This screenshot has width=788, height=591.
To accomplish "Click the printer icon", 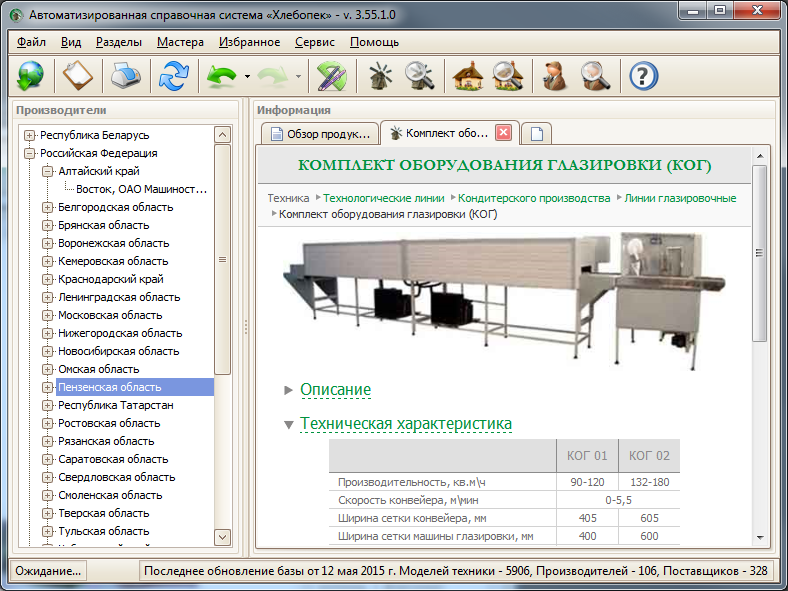I will (126, 75).
